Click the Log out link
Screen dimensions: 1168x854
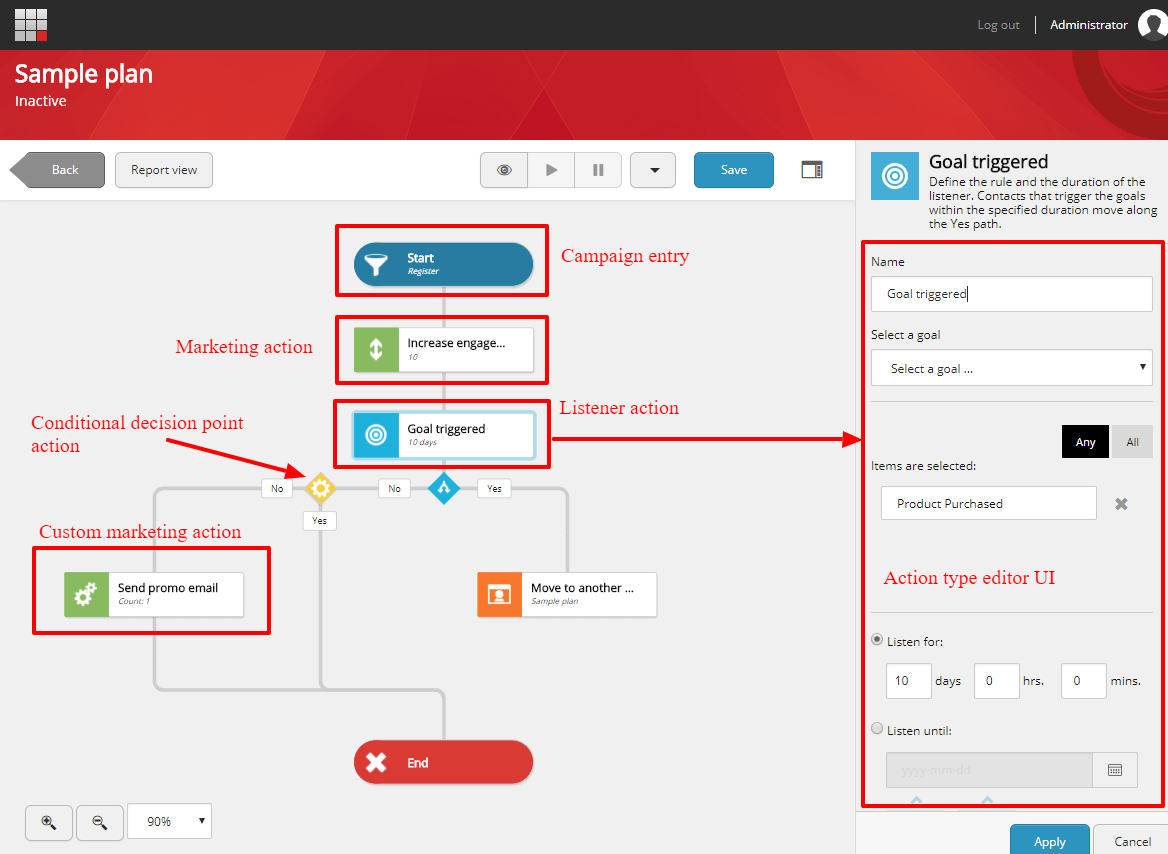tap(998, 25)
